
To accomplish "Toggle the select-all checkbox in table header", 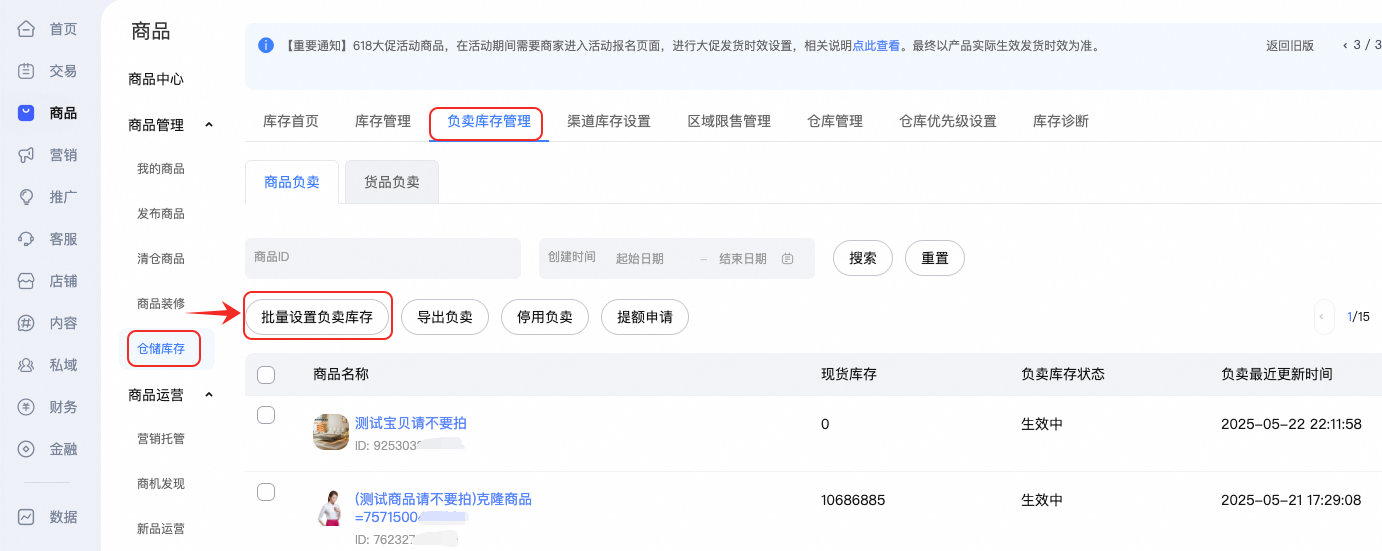I will [266, 375].
